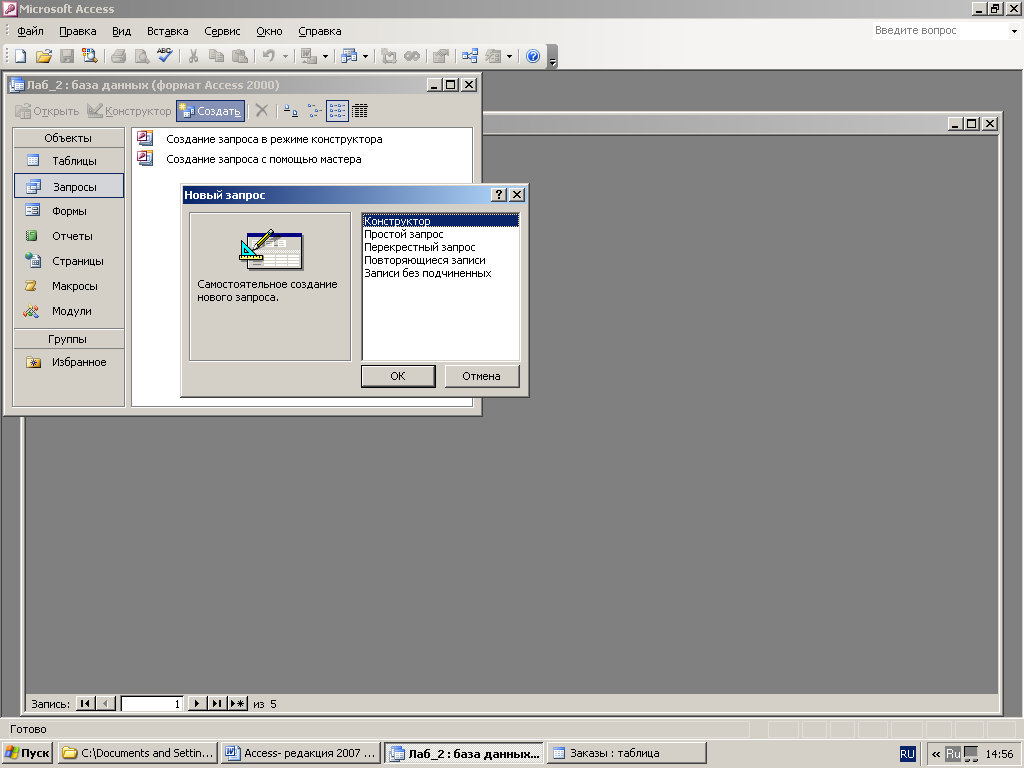Click the New Object toolbar icon

pos(493,56)
